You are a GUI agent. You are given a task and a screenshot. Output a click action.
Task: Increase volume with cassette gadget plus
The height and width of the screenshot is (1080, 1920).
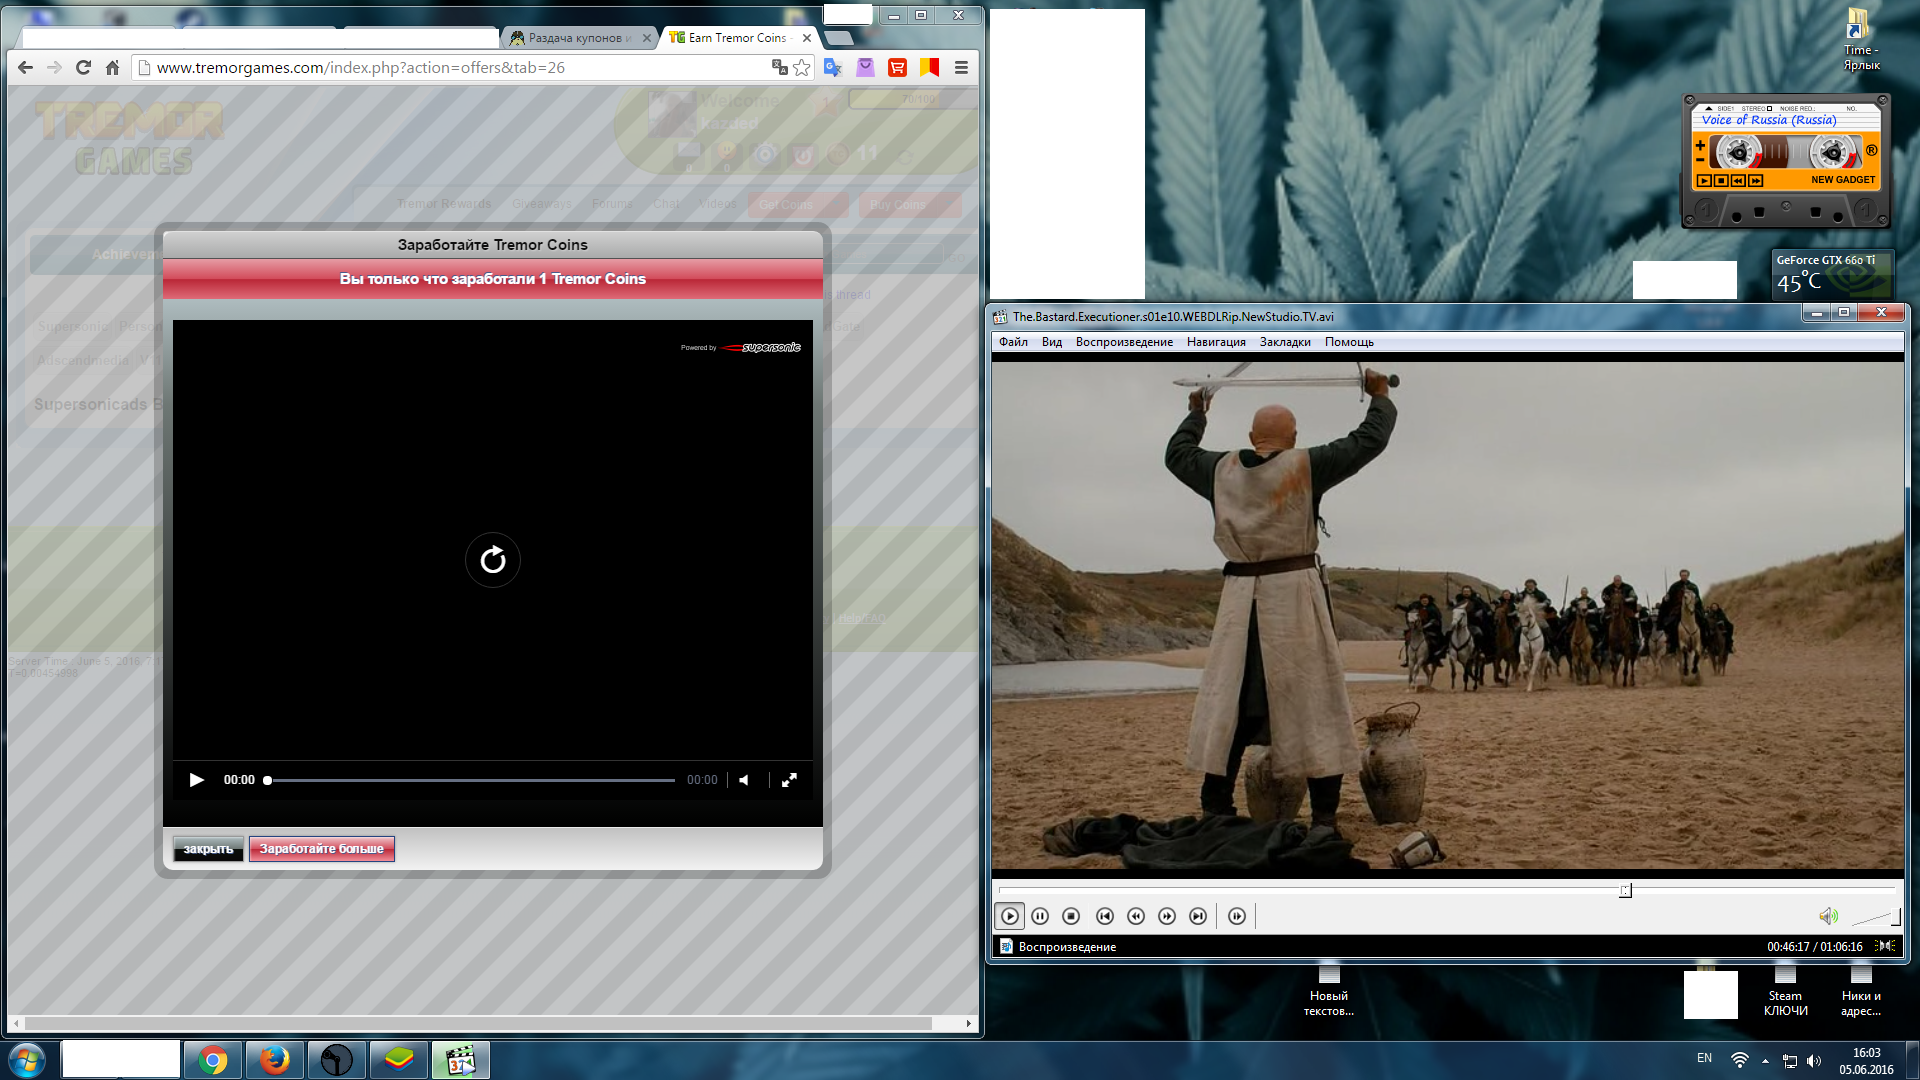pos(1700,146)
